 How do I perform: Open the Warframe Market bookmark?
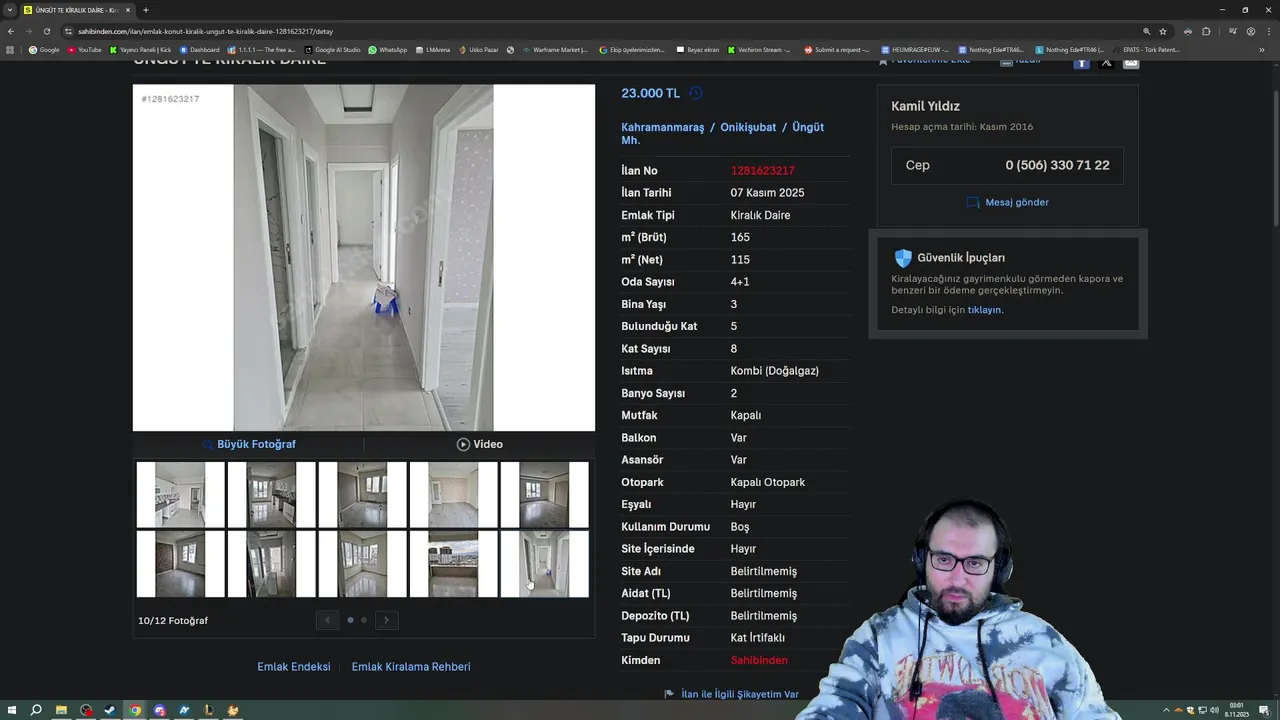(x=555, y=49)
